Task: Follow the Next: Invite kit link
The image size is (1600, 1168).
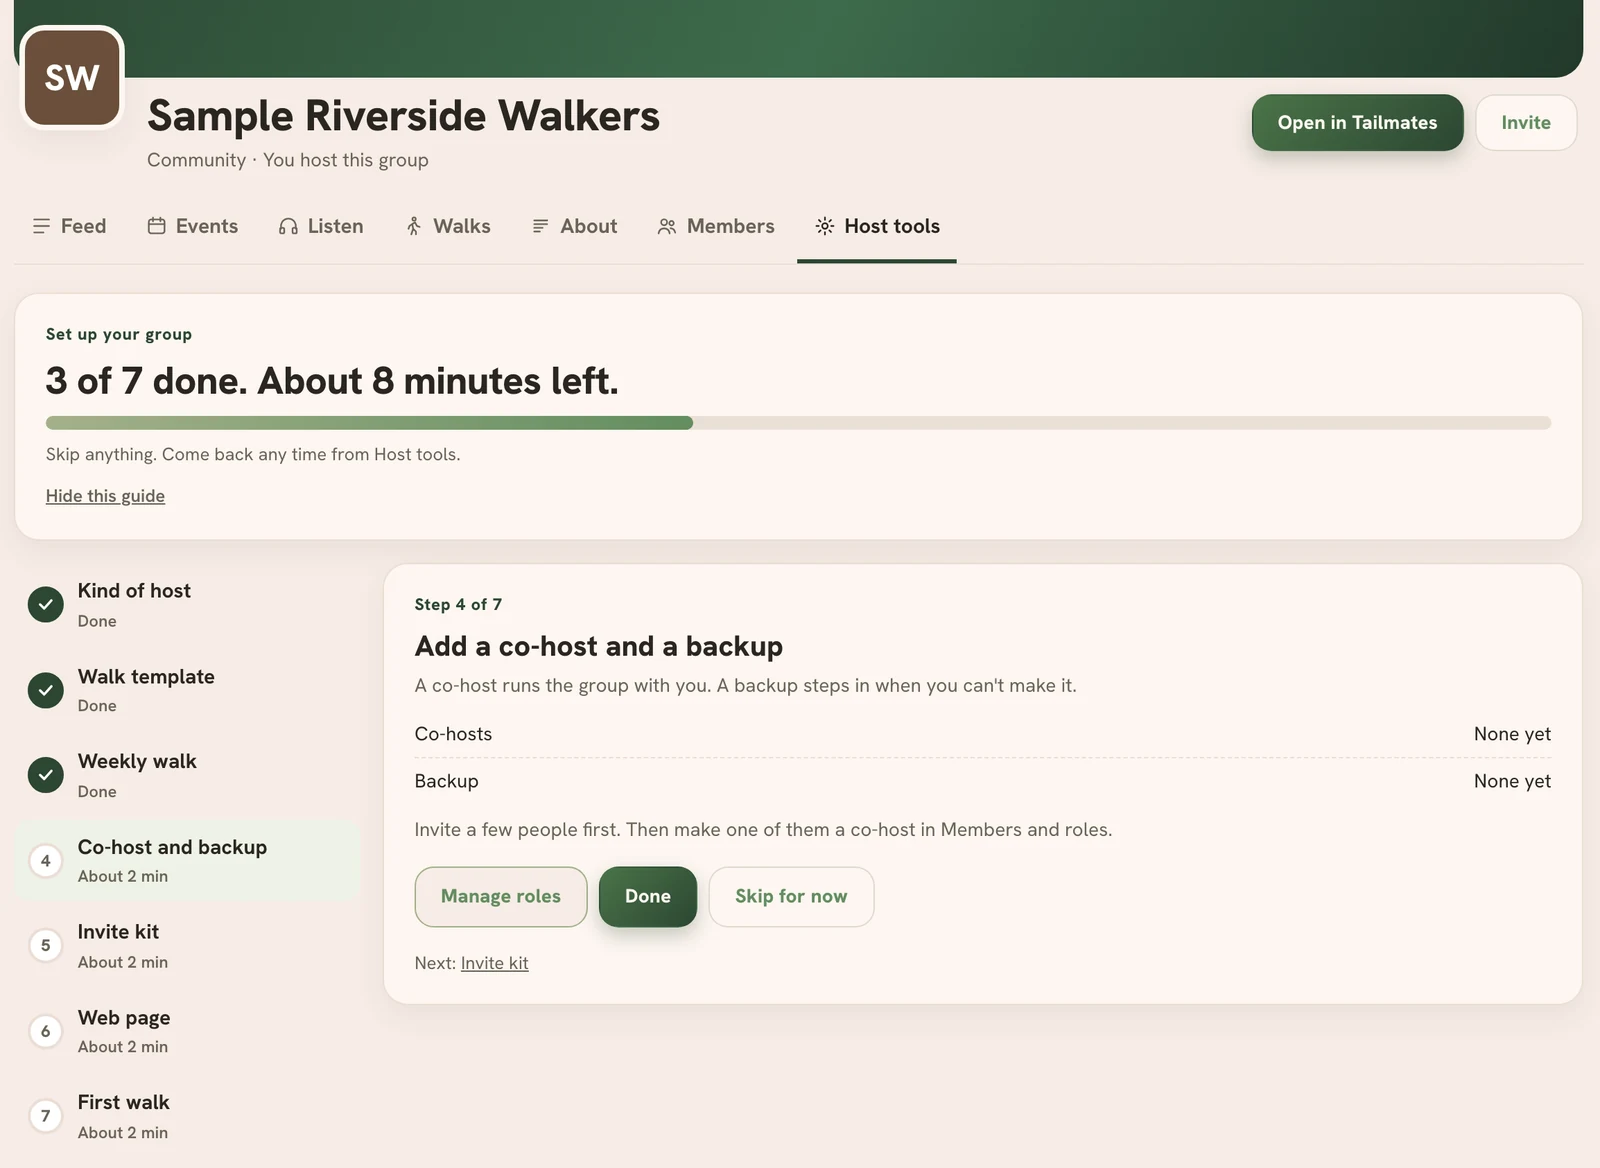Action: (x=494, y=963)
